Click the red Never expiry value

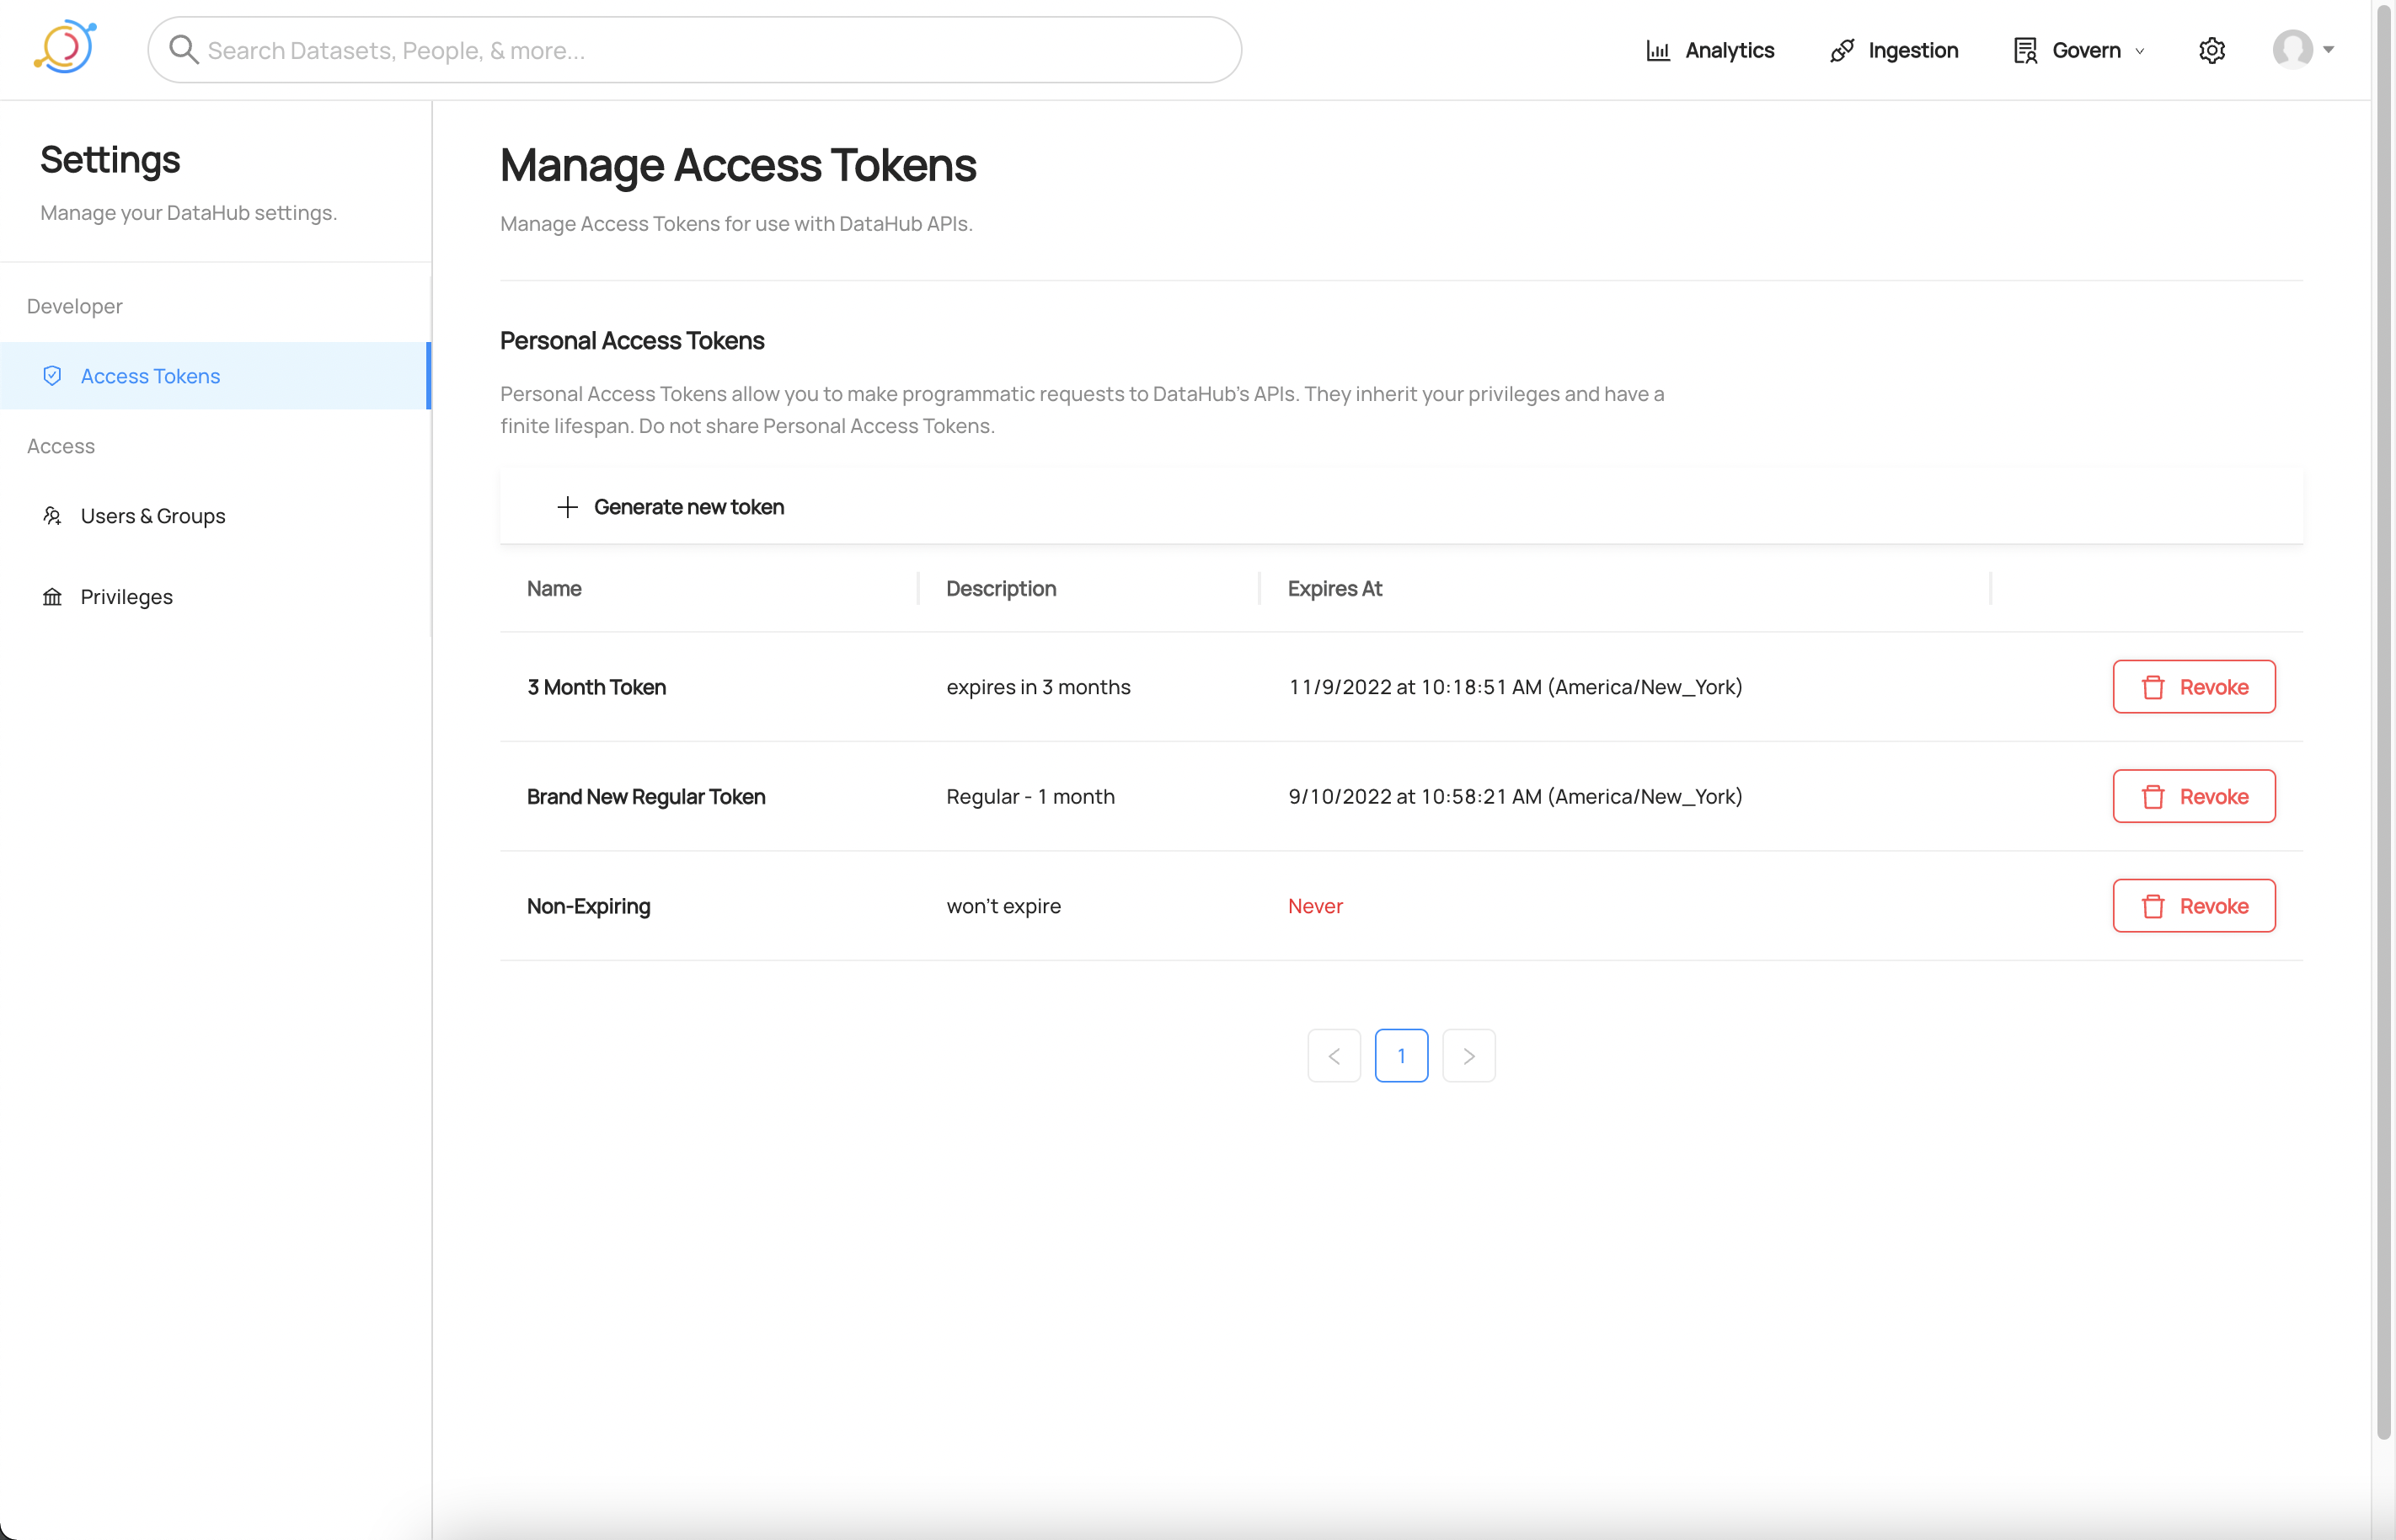1315,906
